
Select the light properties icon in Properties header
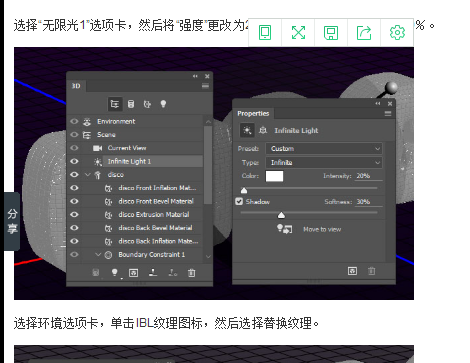click(x=247, y=130)
